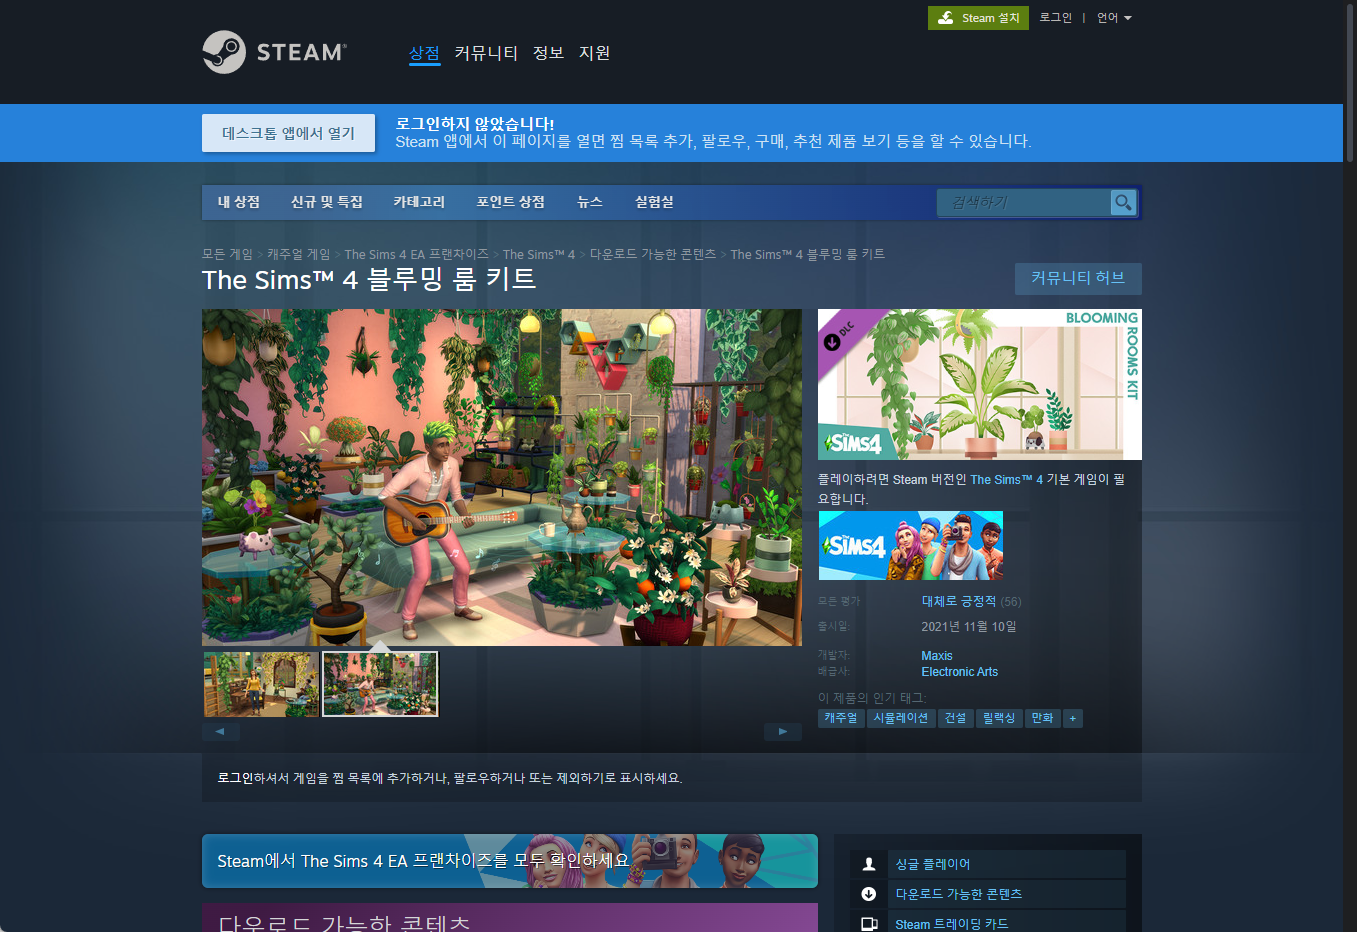Image resolution: width=1357 pixels, height=932 pixels.
Task: Click 데스크톱 앱에서 열기 button
Action: [x=288, y=133]
